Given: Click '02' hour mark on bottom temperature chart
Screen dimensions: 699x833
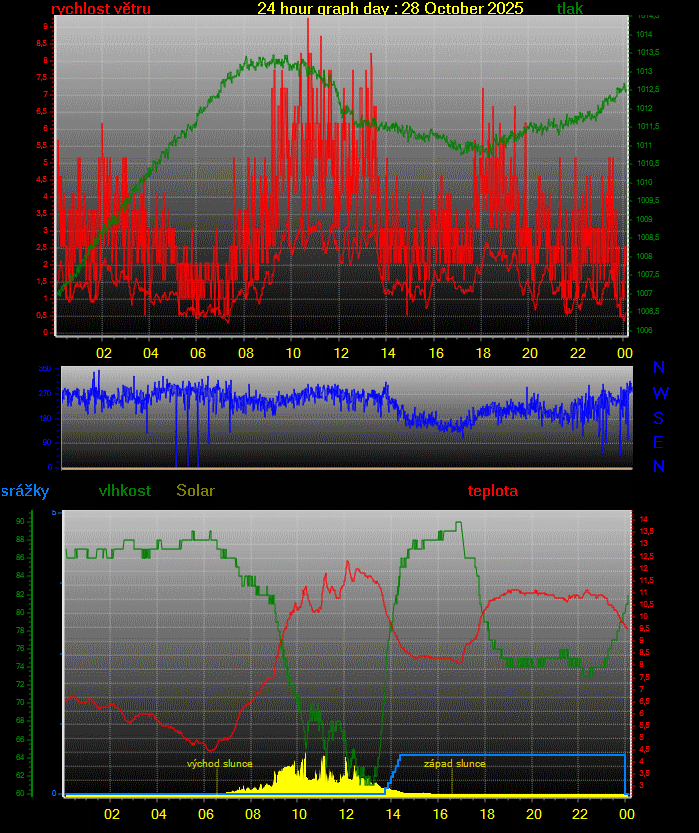Looking at the screenshot, I should (111, 814).
